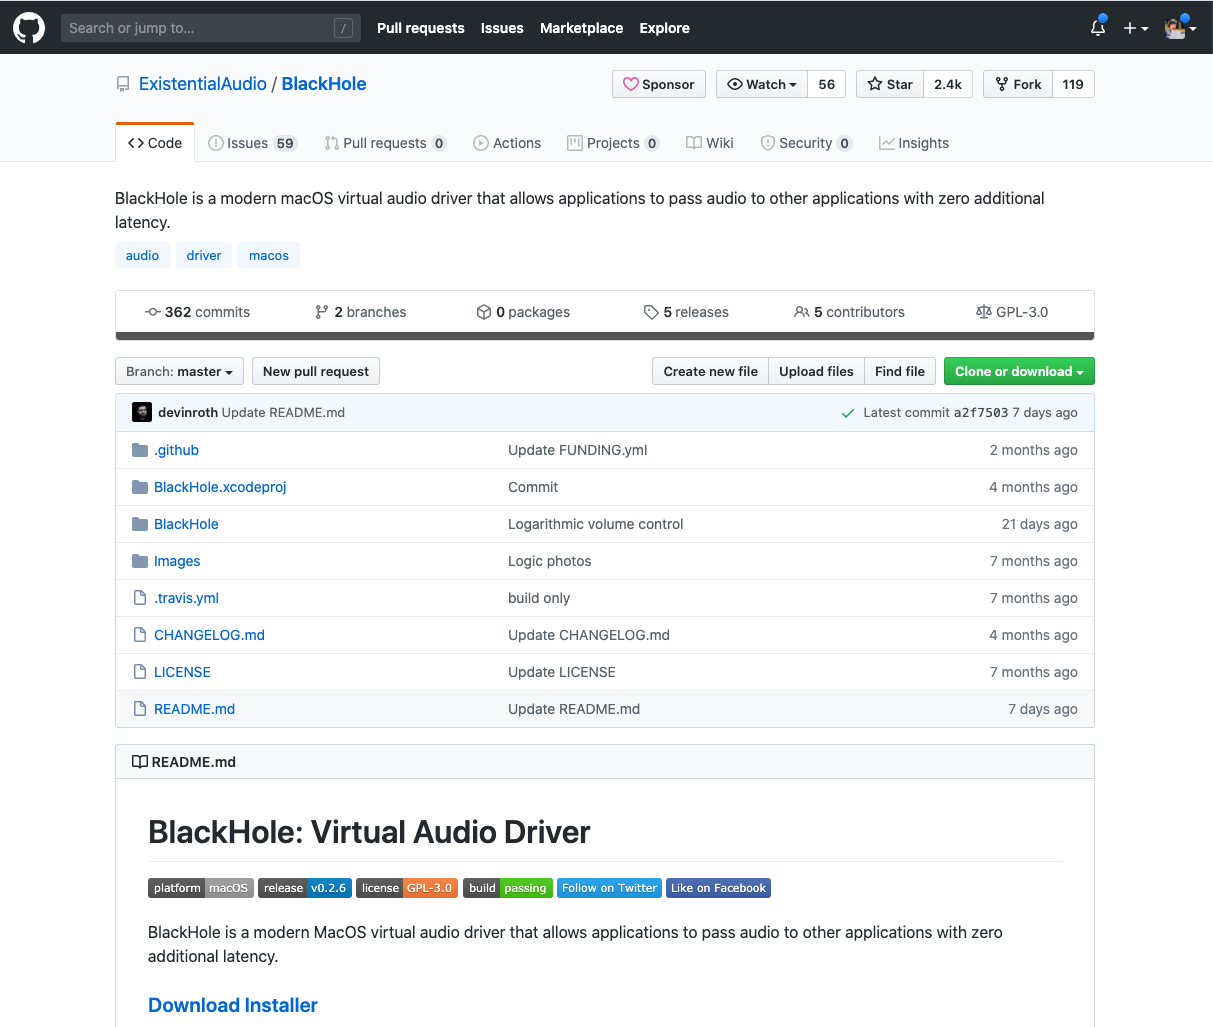The width and height of the screenshot is (1213, 1027).
Task: Focus the Search or jump to field
Action: [209, 28]
